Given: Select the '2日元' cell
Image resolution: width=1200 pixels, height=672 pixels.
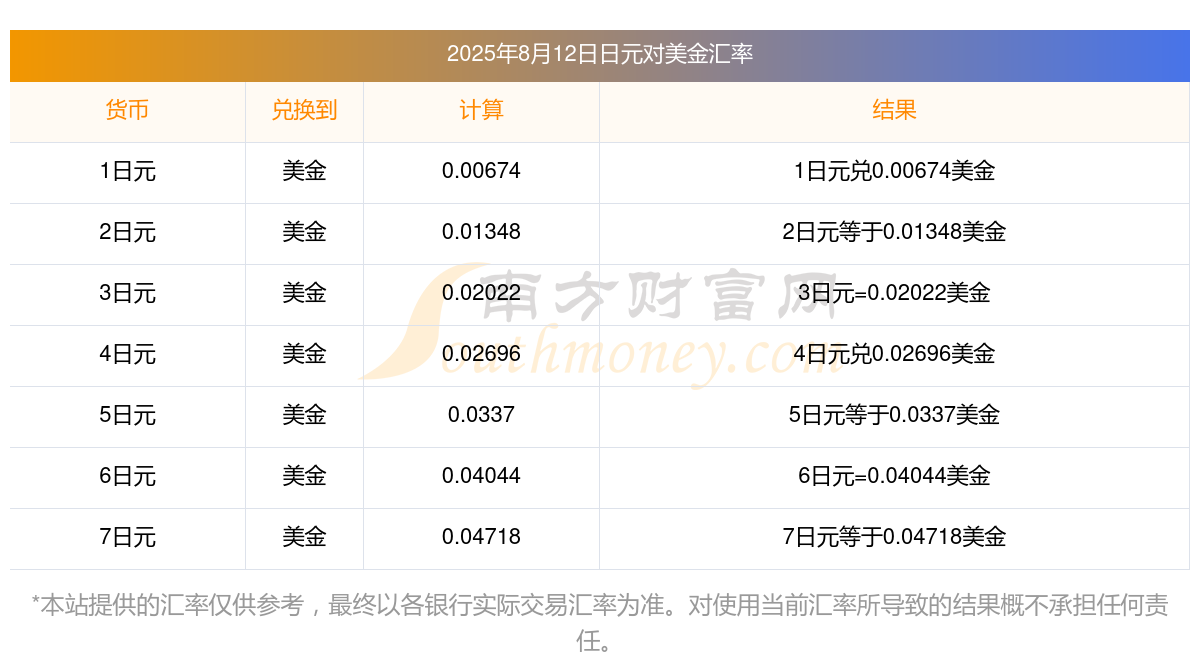Looking at the screenshot, I should point(127,232).
